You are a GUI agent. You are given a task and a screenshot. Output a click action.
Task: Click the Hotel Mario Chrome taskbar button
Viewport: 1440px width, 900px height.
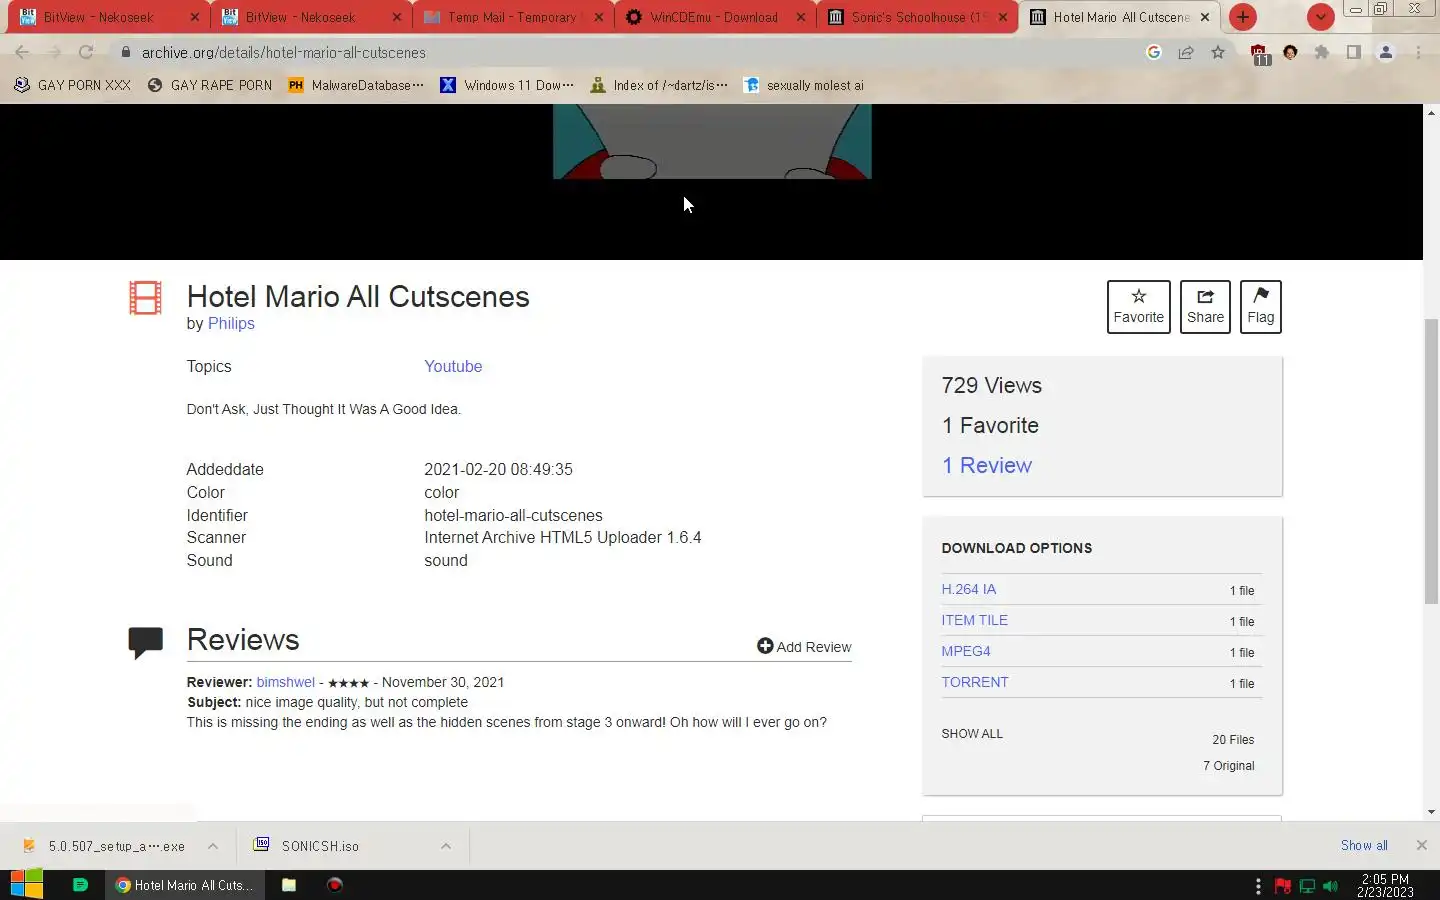pos(185,885)
